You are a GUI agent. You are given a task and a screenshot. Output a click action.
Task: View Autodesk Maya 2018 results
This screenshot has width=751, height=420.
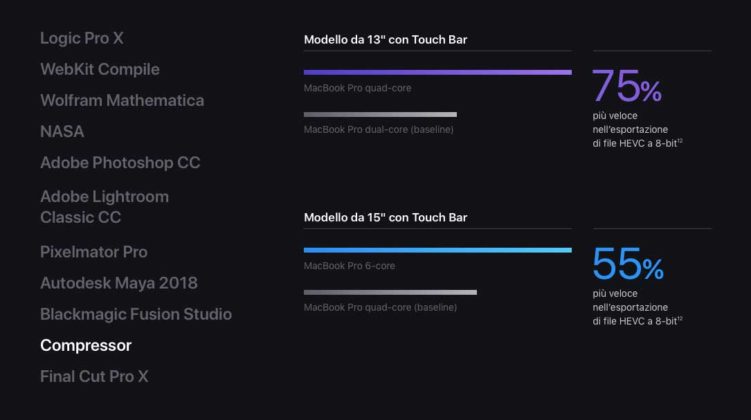[x=118, y=283]
